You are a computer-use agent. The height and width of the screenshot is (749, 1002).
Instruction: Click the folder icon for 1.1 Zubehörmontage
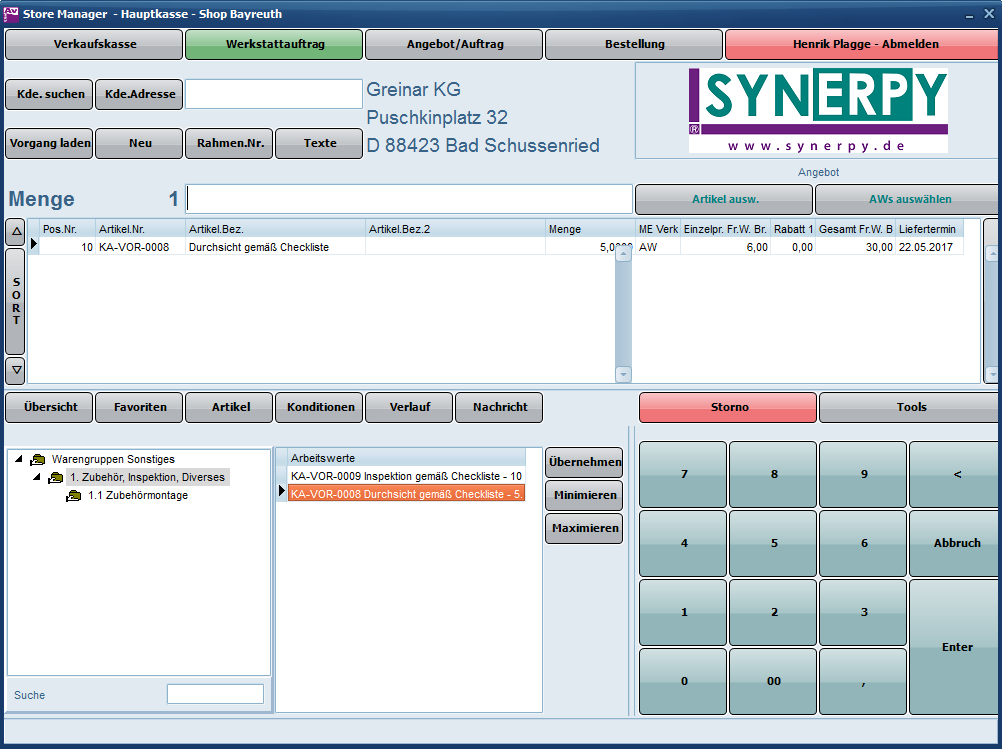point(74,496)
